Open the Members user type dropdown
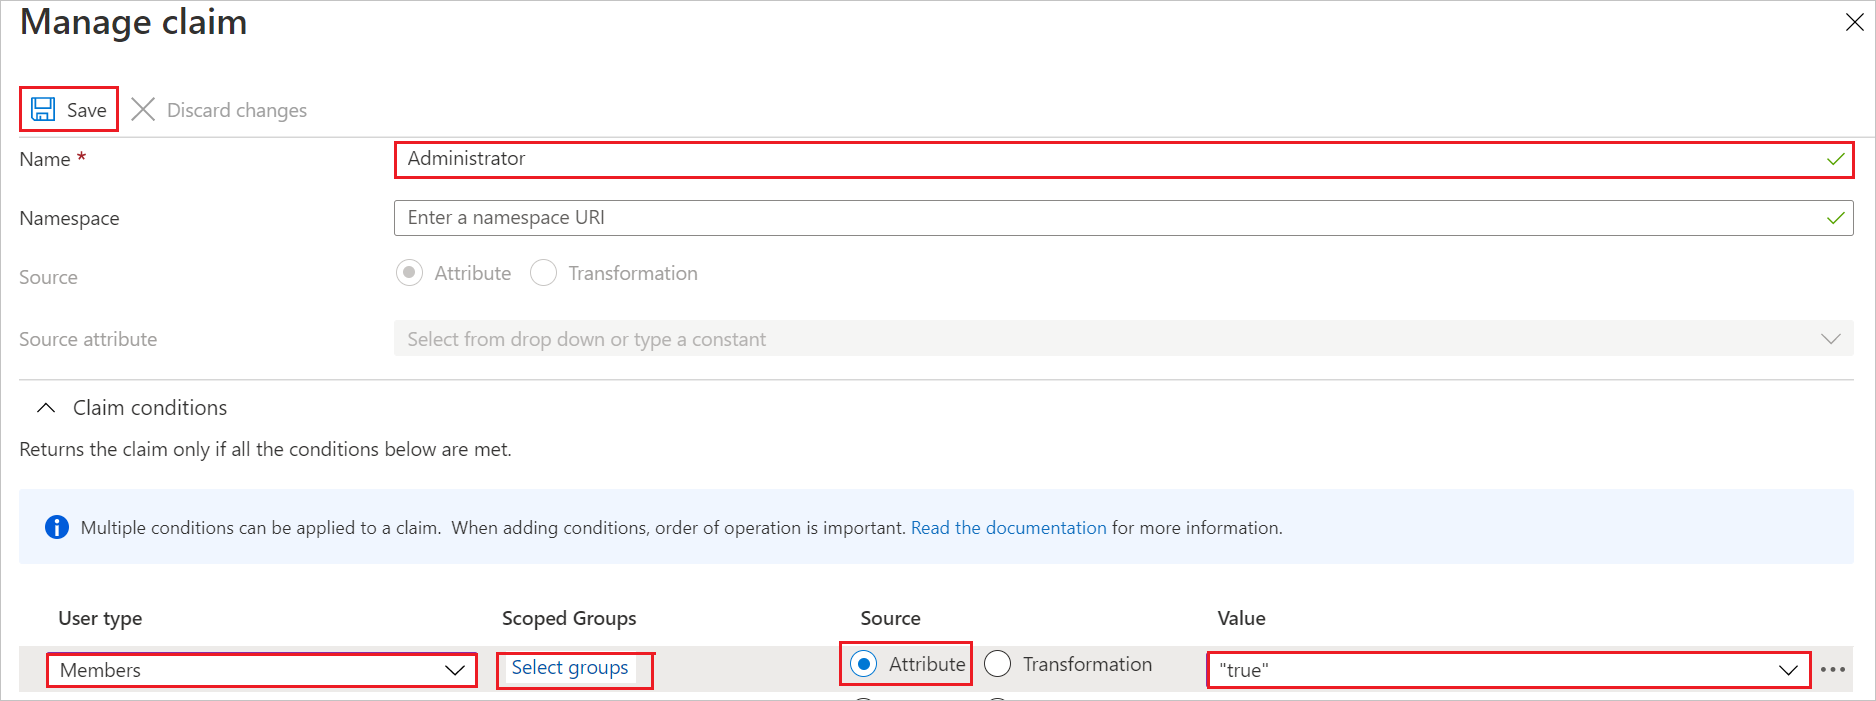Screen dimensions: 1876x701 (262, 670)
